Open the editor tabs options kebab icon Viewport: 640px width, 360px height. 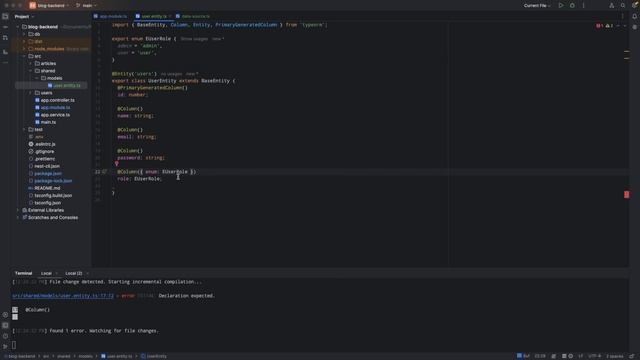pos(622,16)
